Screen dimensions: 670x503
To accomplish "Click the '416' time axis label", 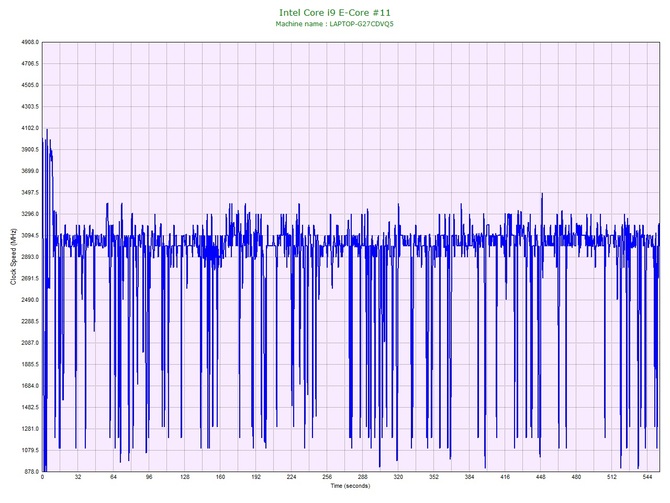I will tap(505, 477).
